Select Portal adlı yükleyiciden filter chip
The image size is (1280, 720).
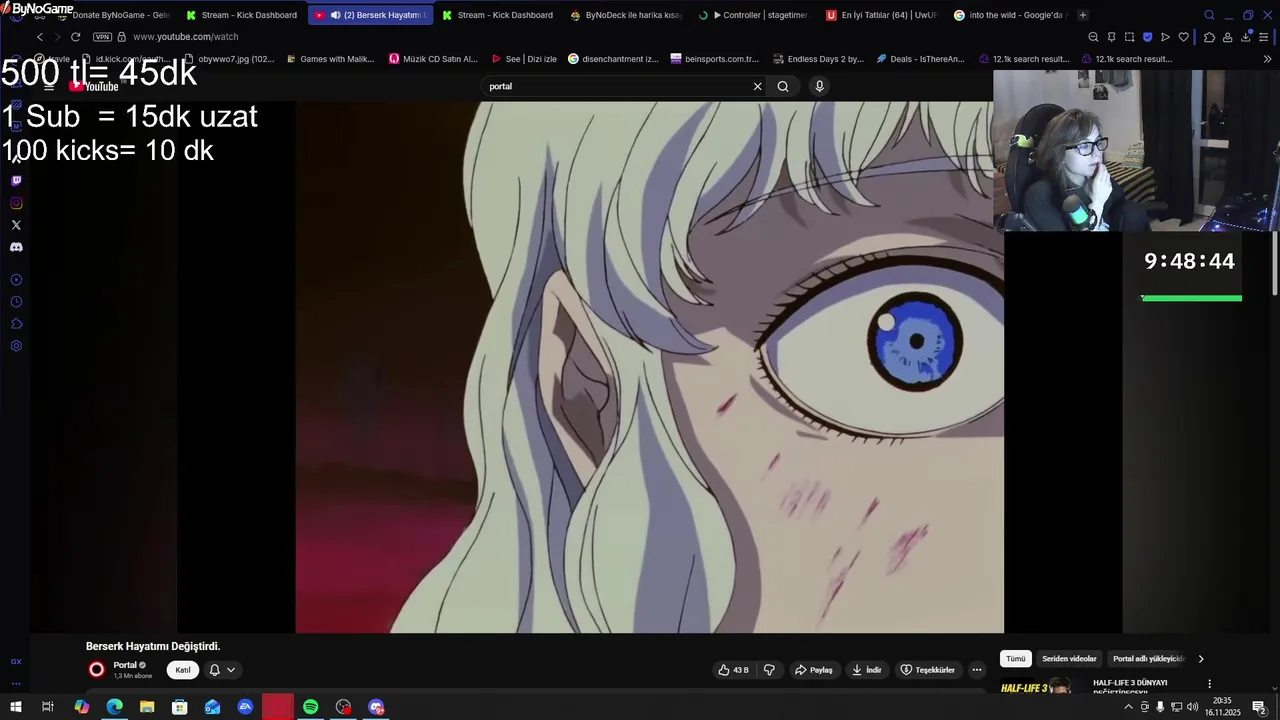(1148, 659)
